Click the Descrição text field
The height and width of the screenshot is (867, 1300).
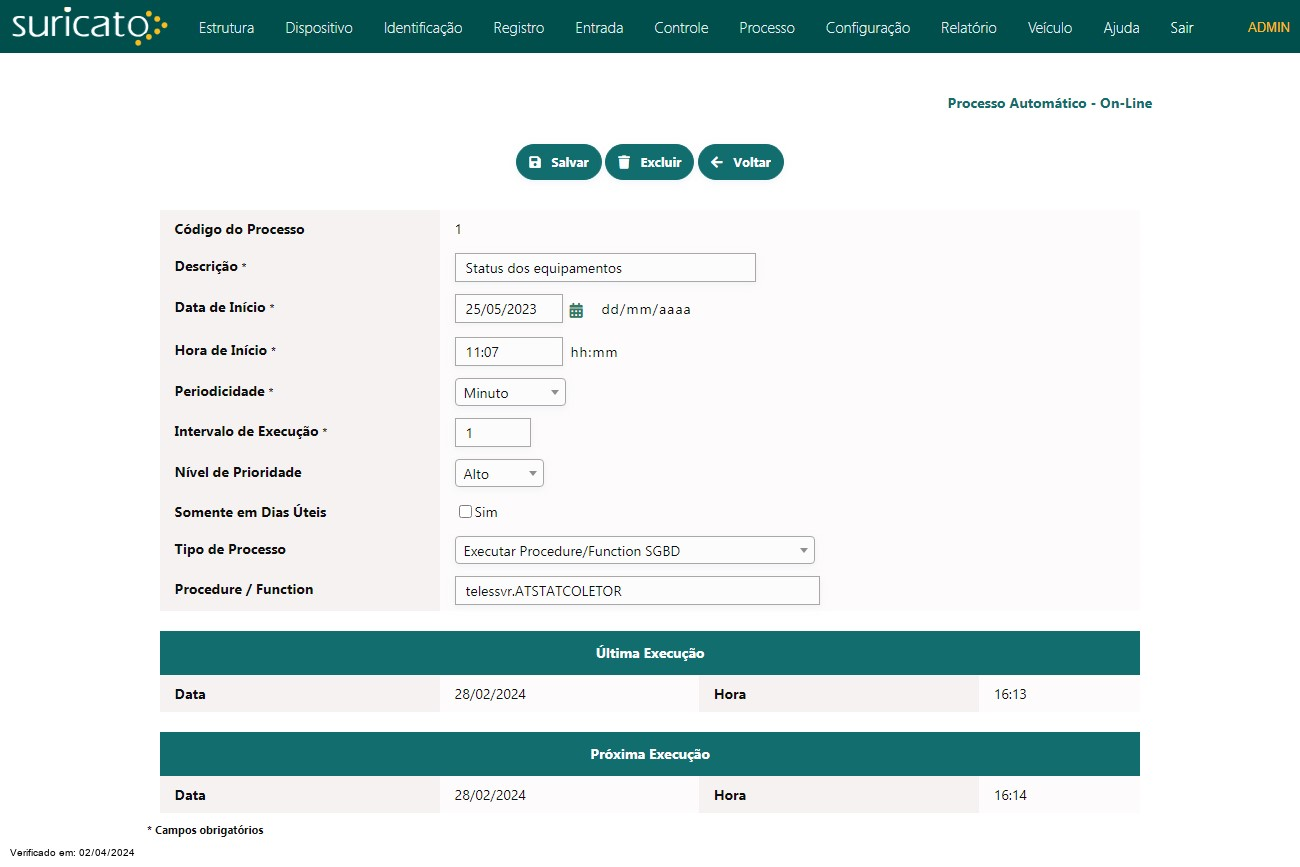coord(605,268)
